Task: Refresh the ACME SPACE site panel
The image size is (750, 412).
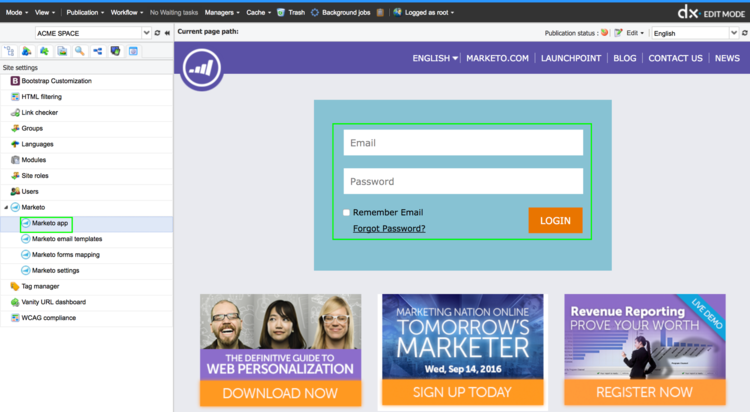Action: click(x=157, y=33)
